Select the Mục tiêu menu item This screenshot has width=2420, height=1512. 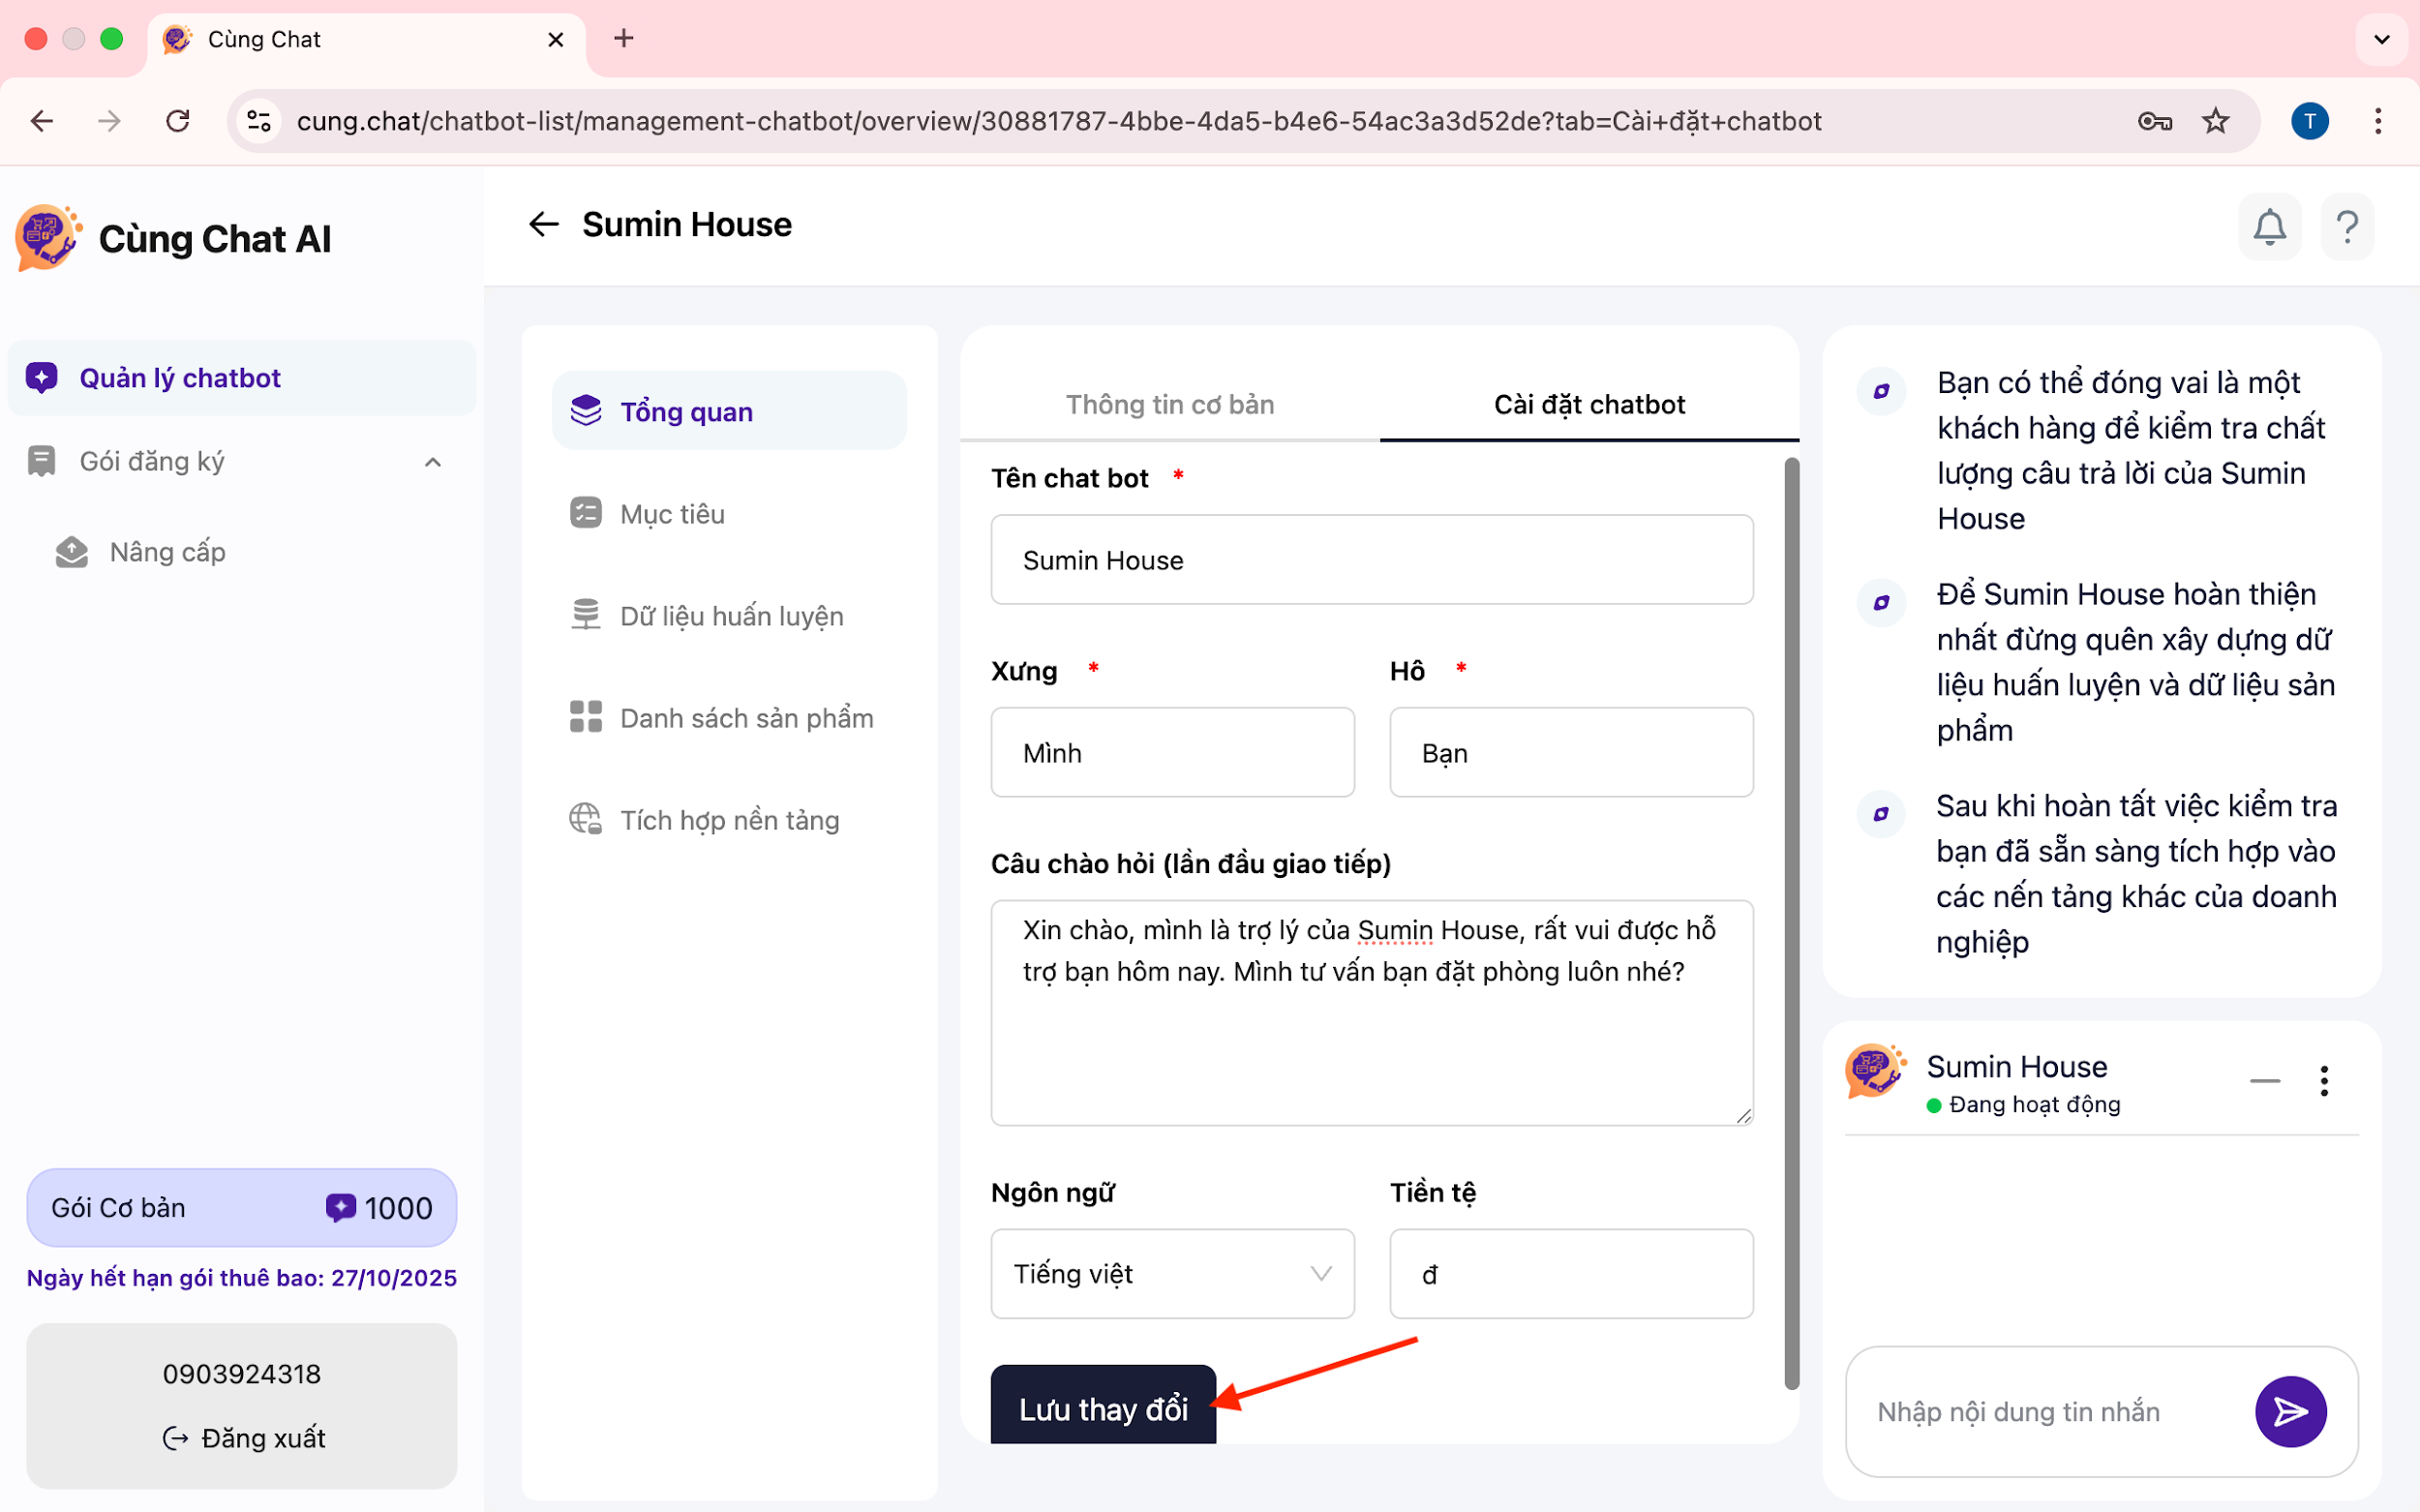click(672, 514)
